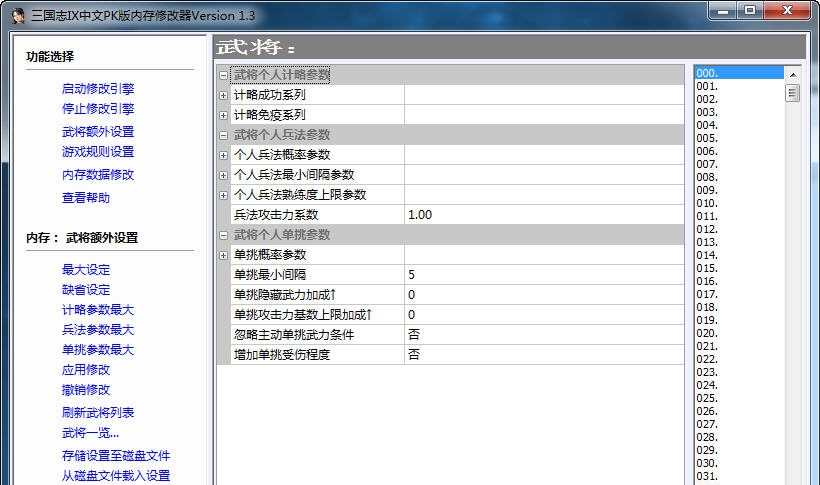Close the modifier window
Viewport: 820px width, 485px height.
point(788,10)
